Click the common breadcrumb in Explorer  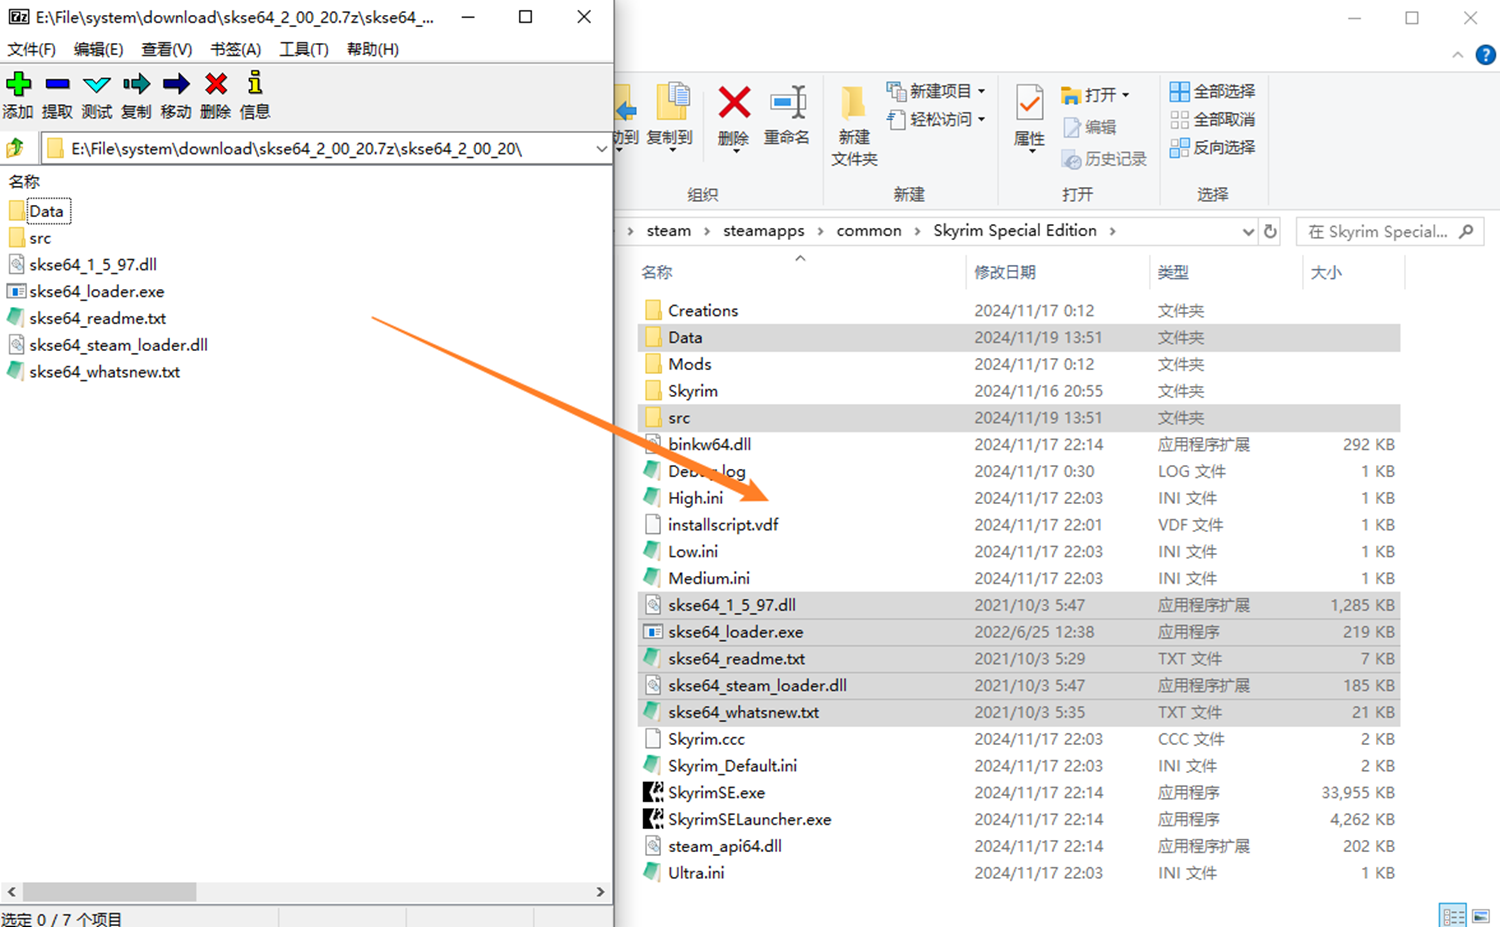point(869,231)
